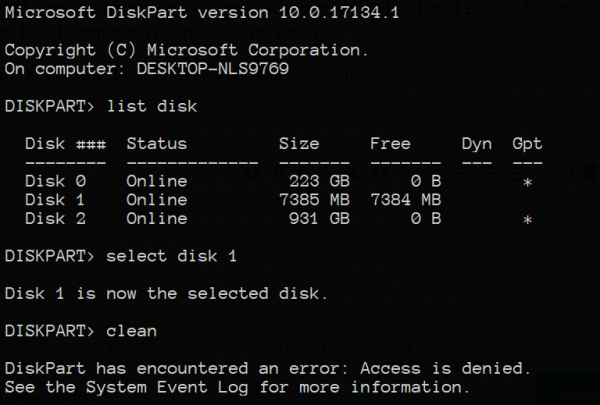Click the 'Gpt' column header
600x405 pixels.
pos(527,144)
